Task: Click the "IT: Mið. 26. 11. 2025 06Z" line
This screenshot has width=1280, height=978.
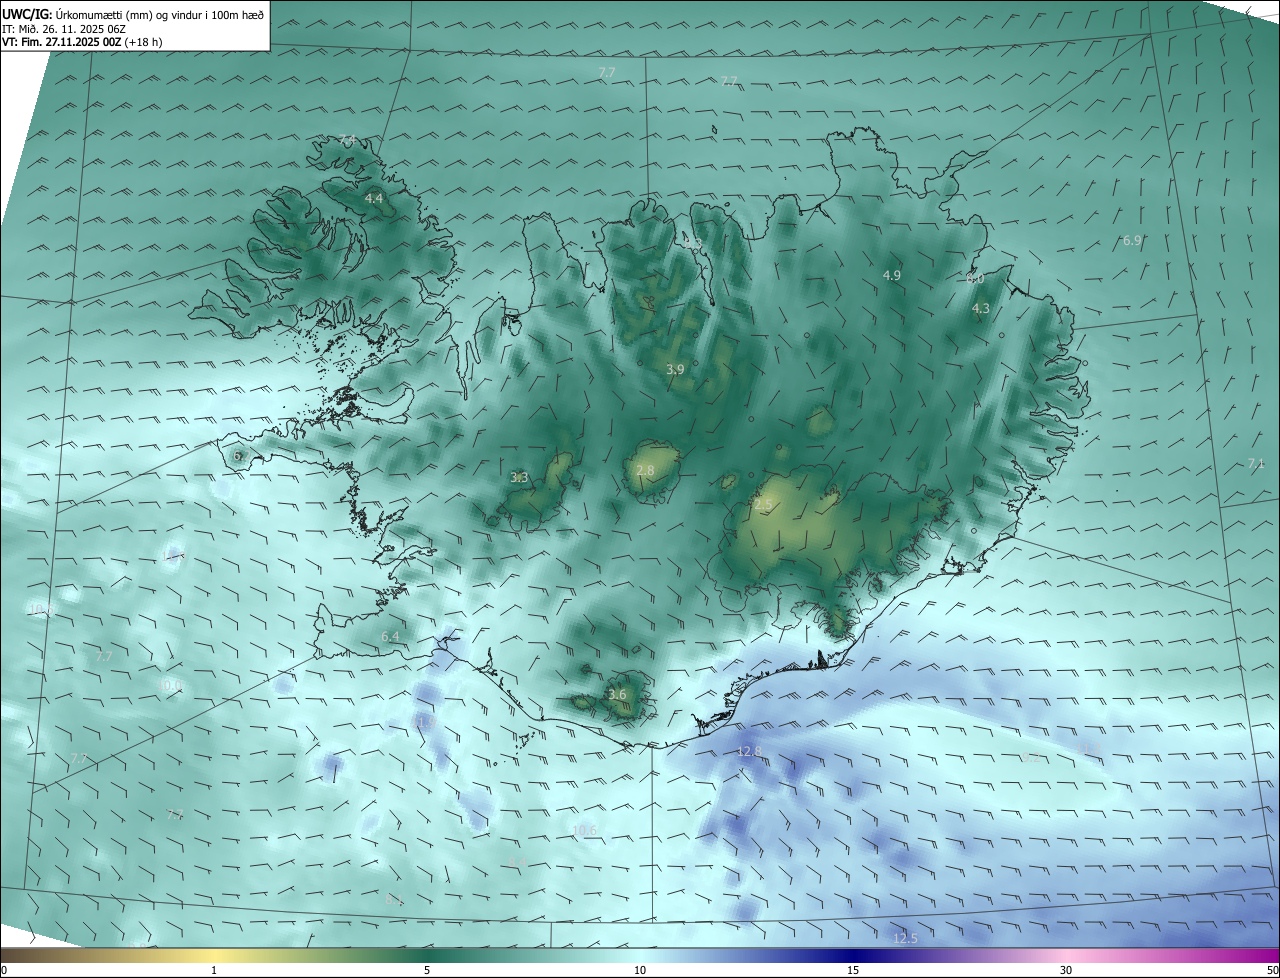Action: point(63,29)
